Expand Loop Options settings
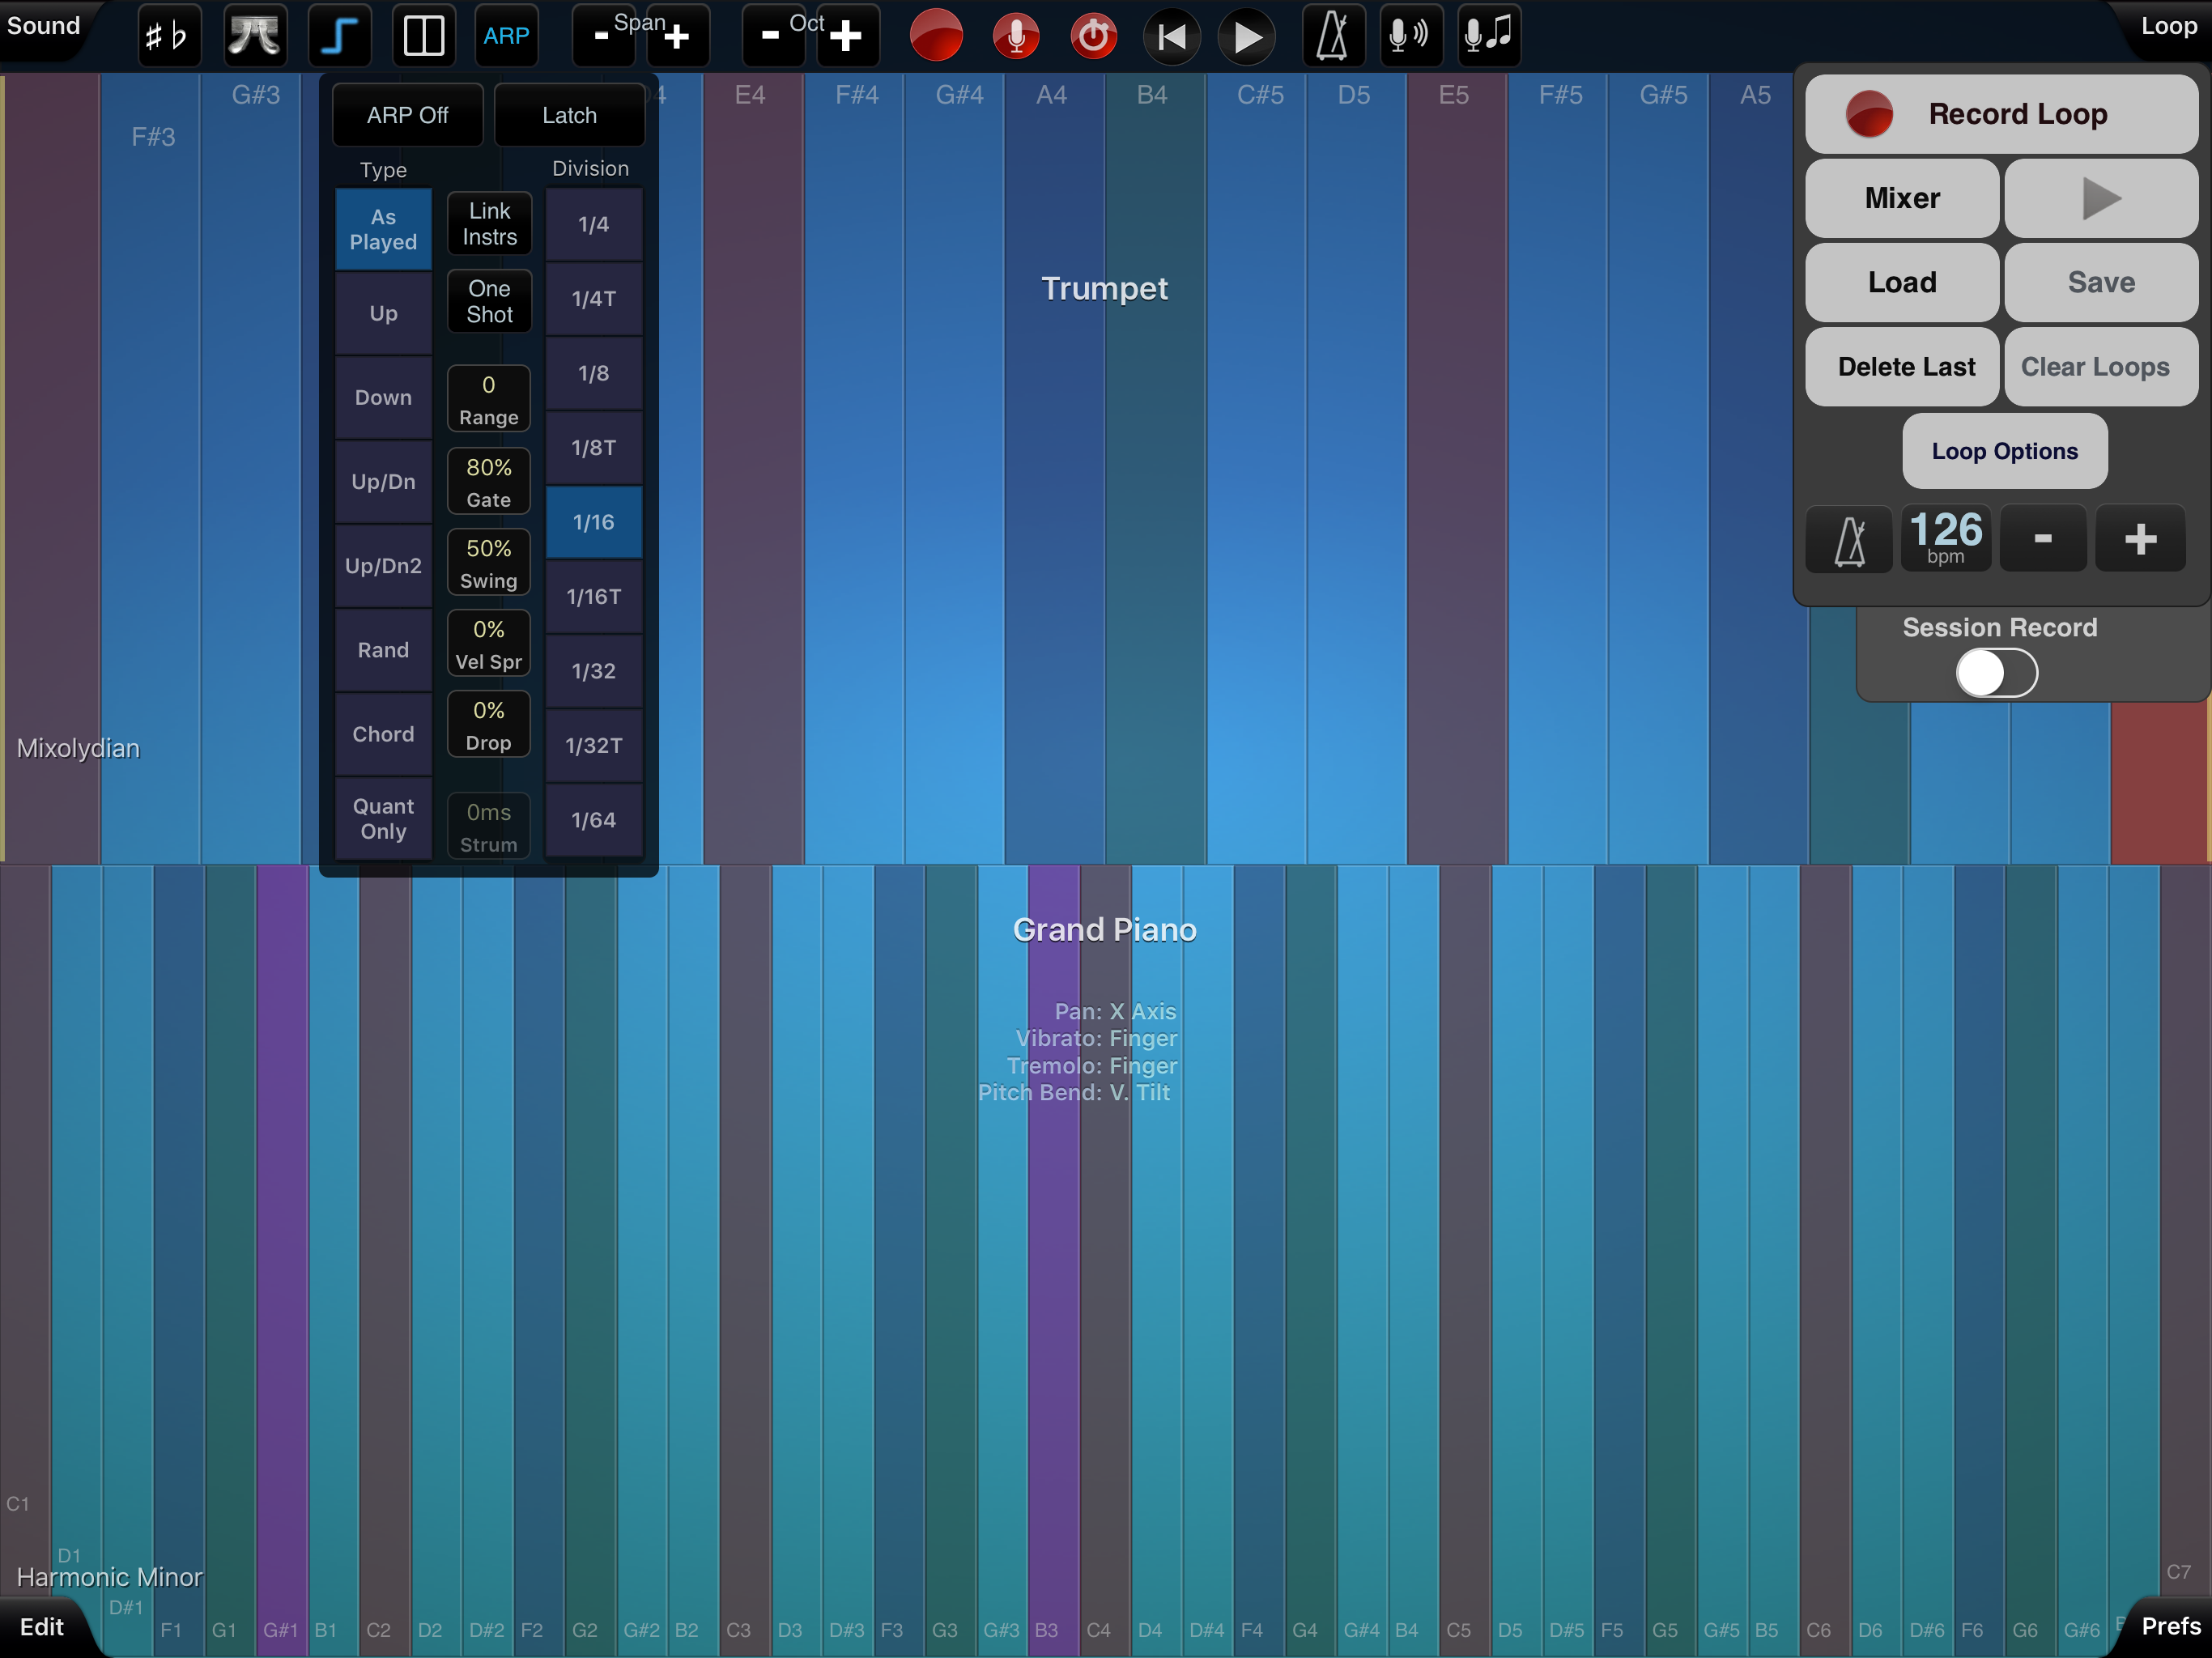This screenshot has height=1658, width=2212. (x=2004, y=451)
